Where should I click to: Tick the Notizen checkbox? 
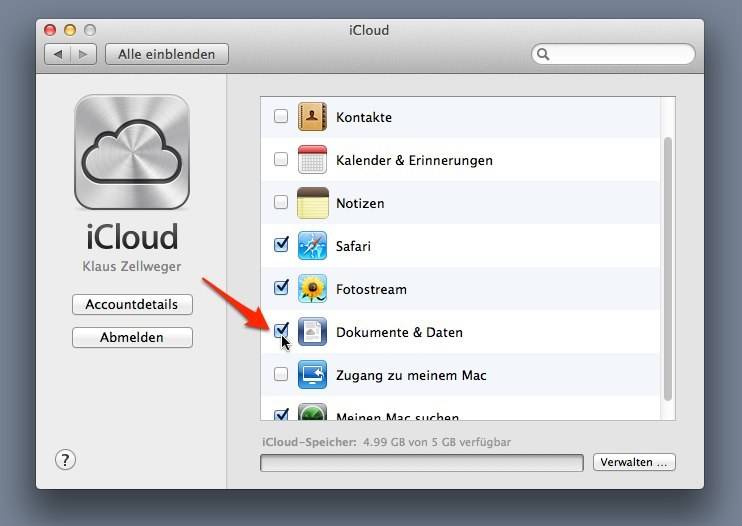point(281,202)
